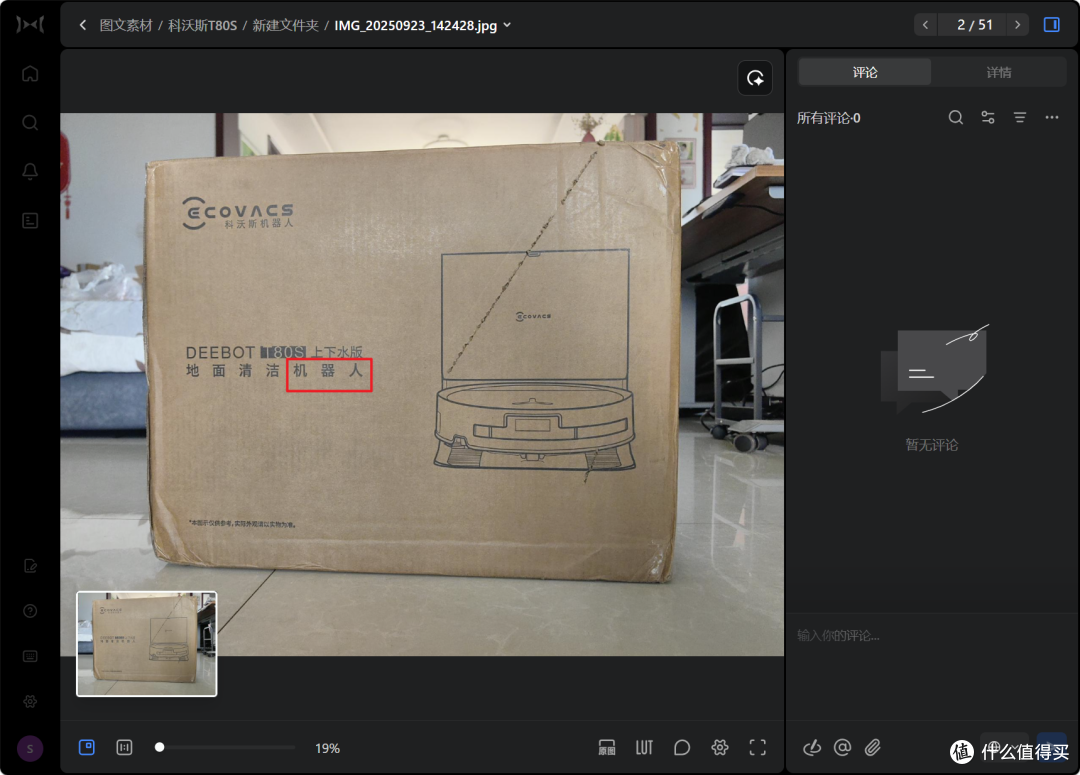Open search in the left sidebar
This screenshot has width=1080, height=775.
pos(30,123)
